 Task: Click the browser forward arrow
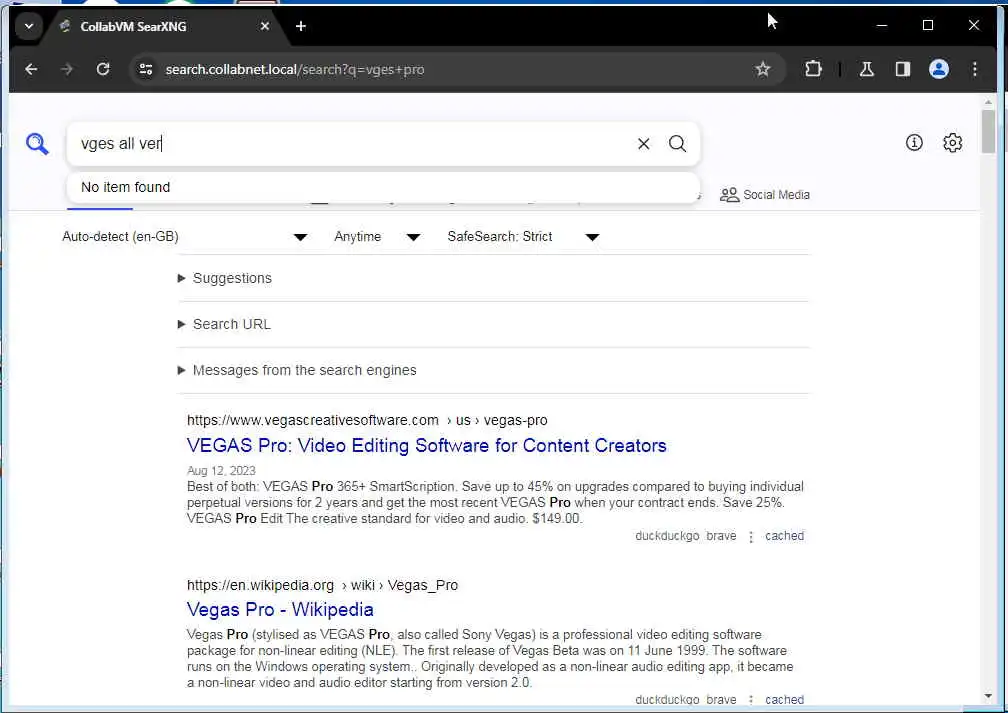tap(67, 69)
